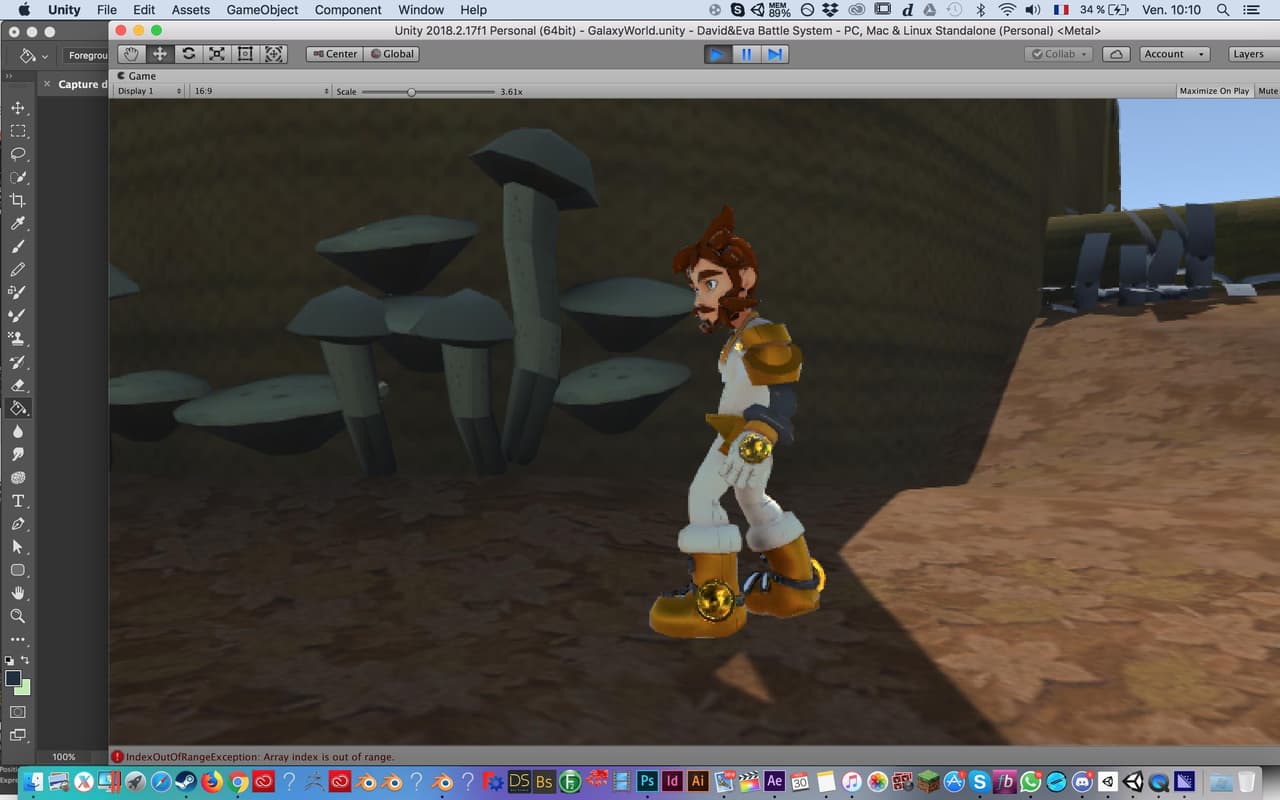Select Photoshop Type tool

[18, 501]
